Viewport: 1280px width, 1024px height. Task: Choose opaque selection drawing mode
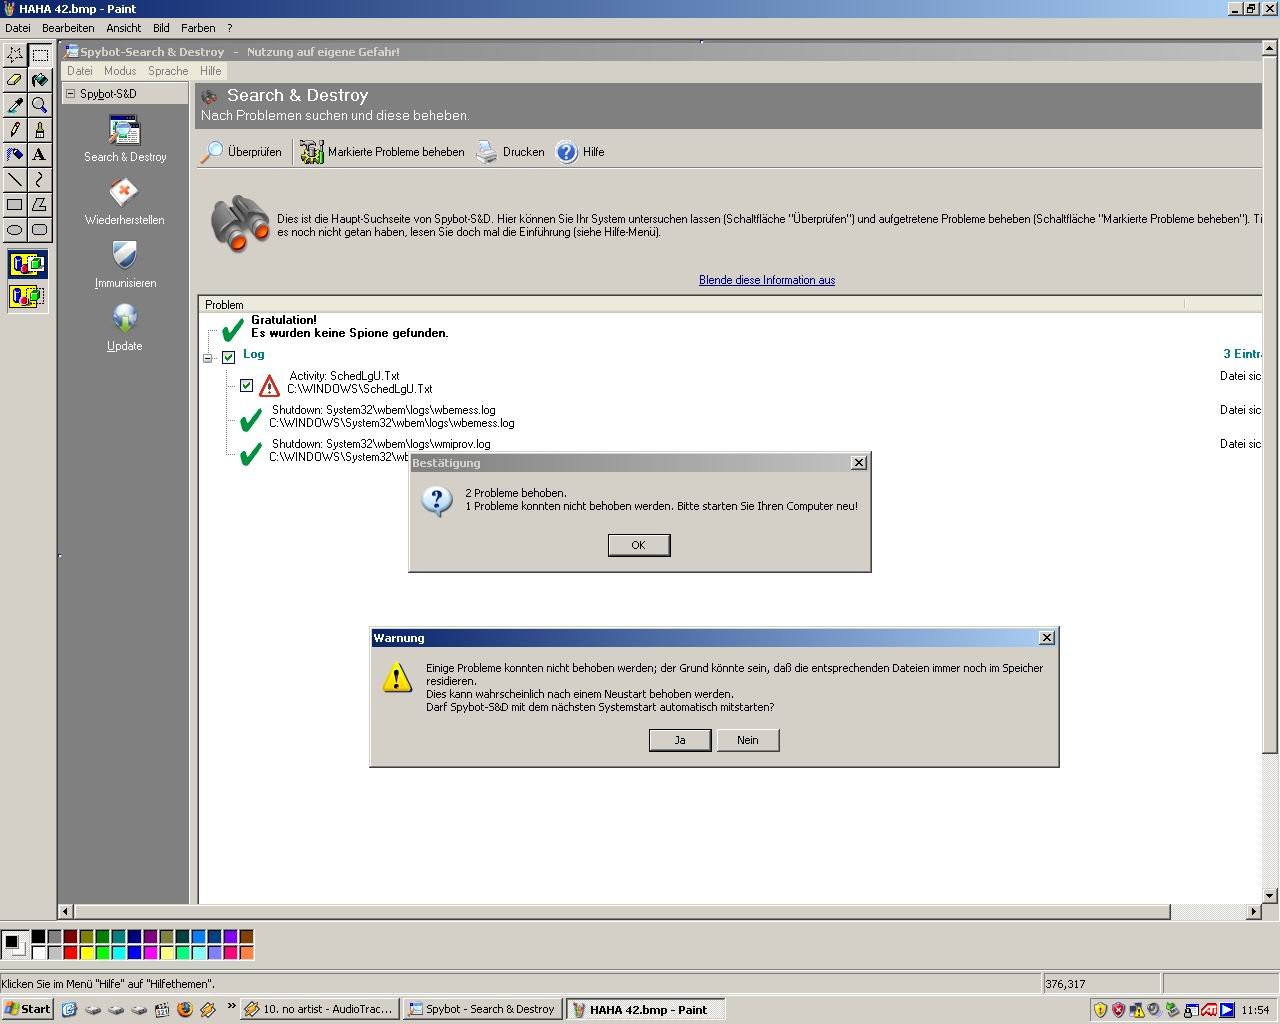click(27, 265)
